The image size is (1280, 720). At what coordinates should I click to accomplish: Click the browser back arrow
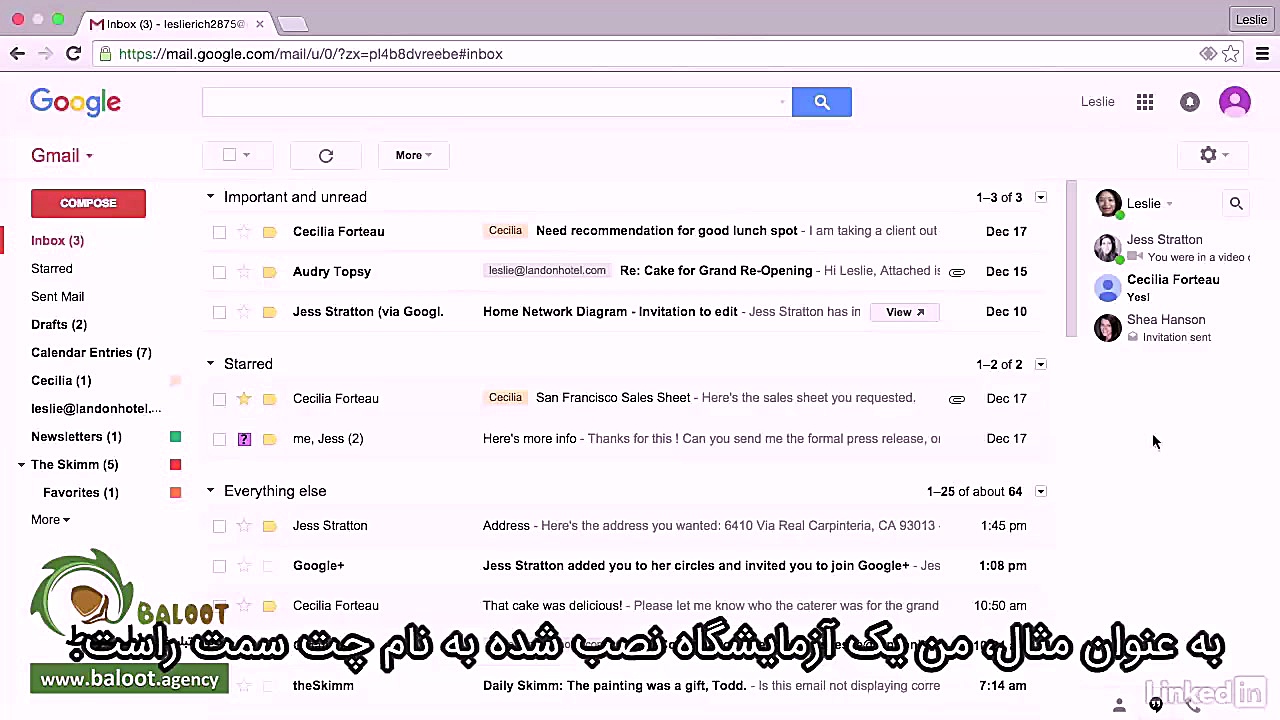(17, 54)
